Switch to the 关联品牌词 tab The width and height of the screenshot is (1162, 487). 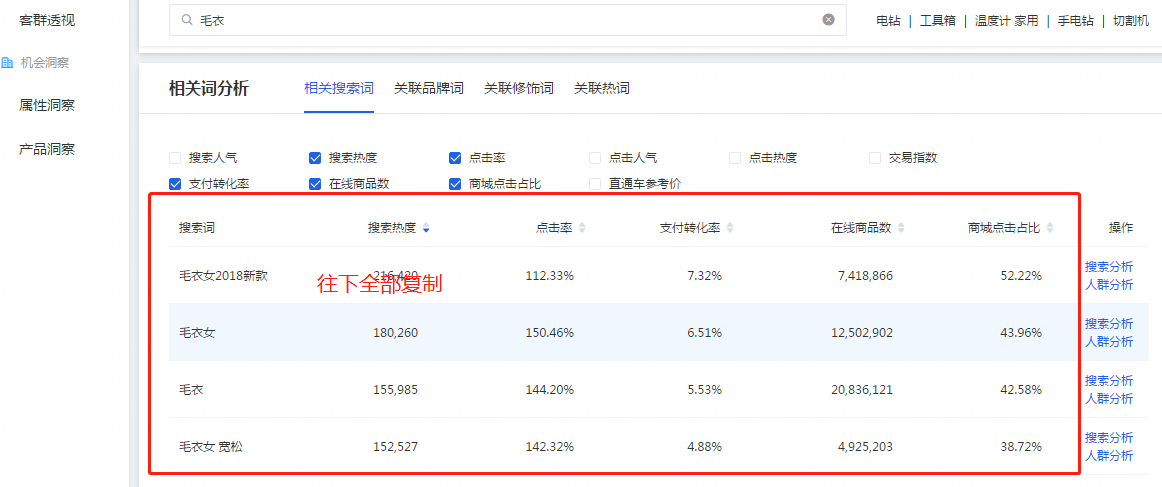(428, 89)
